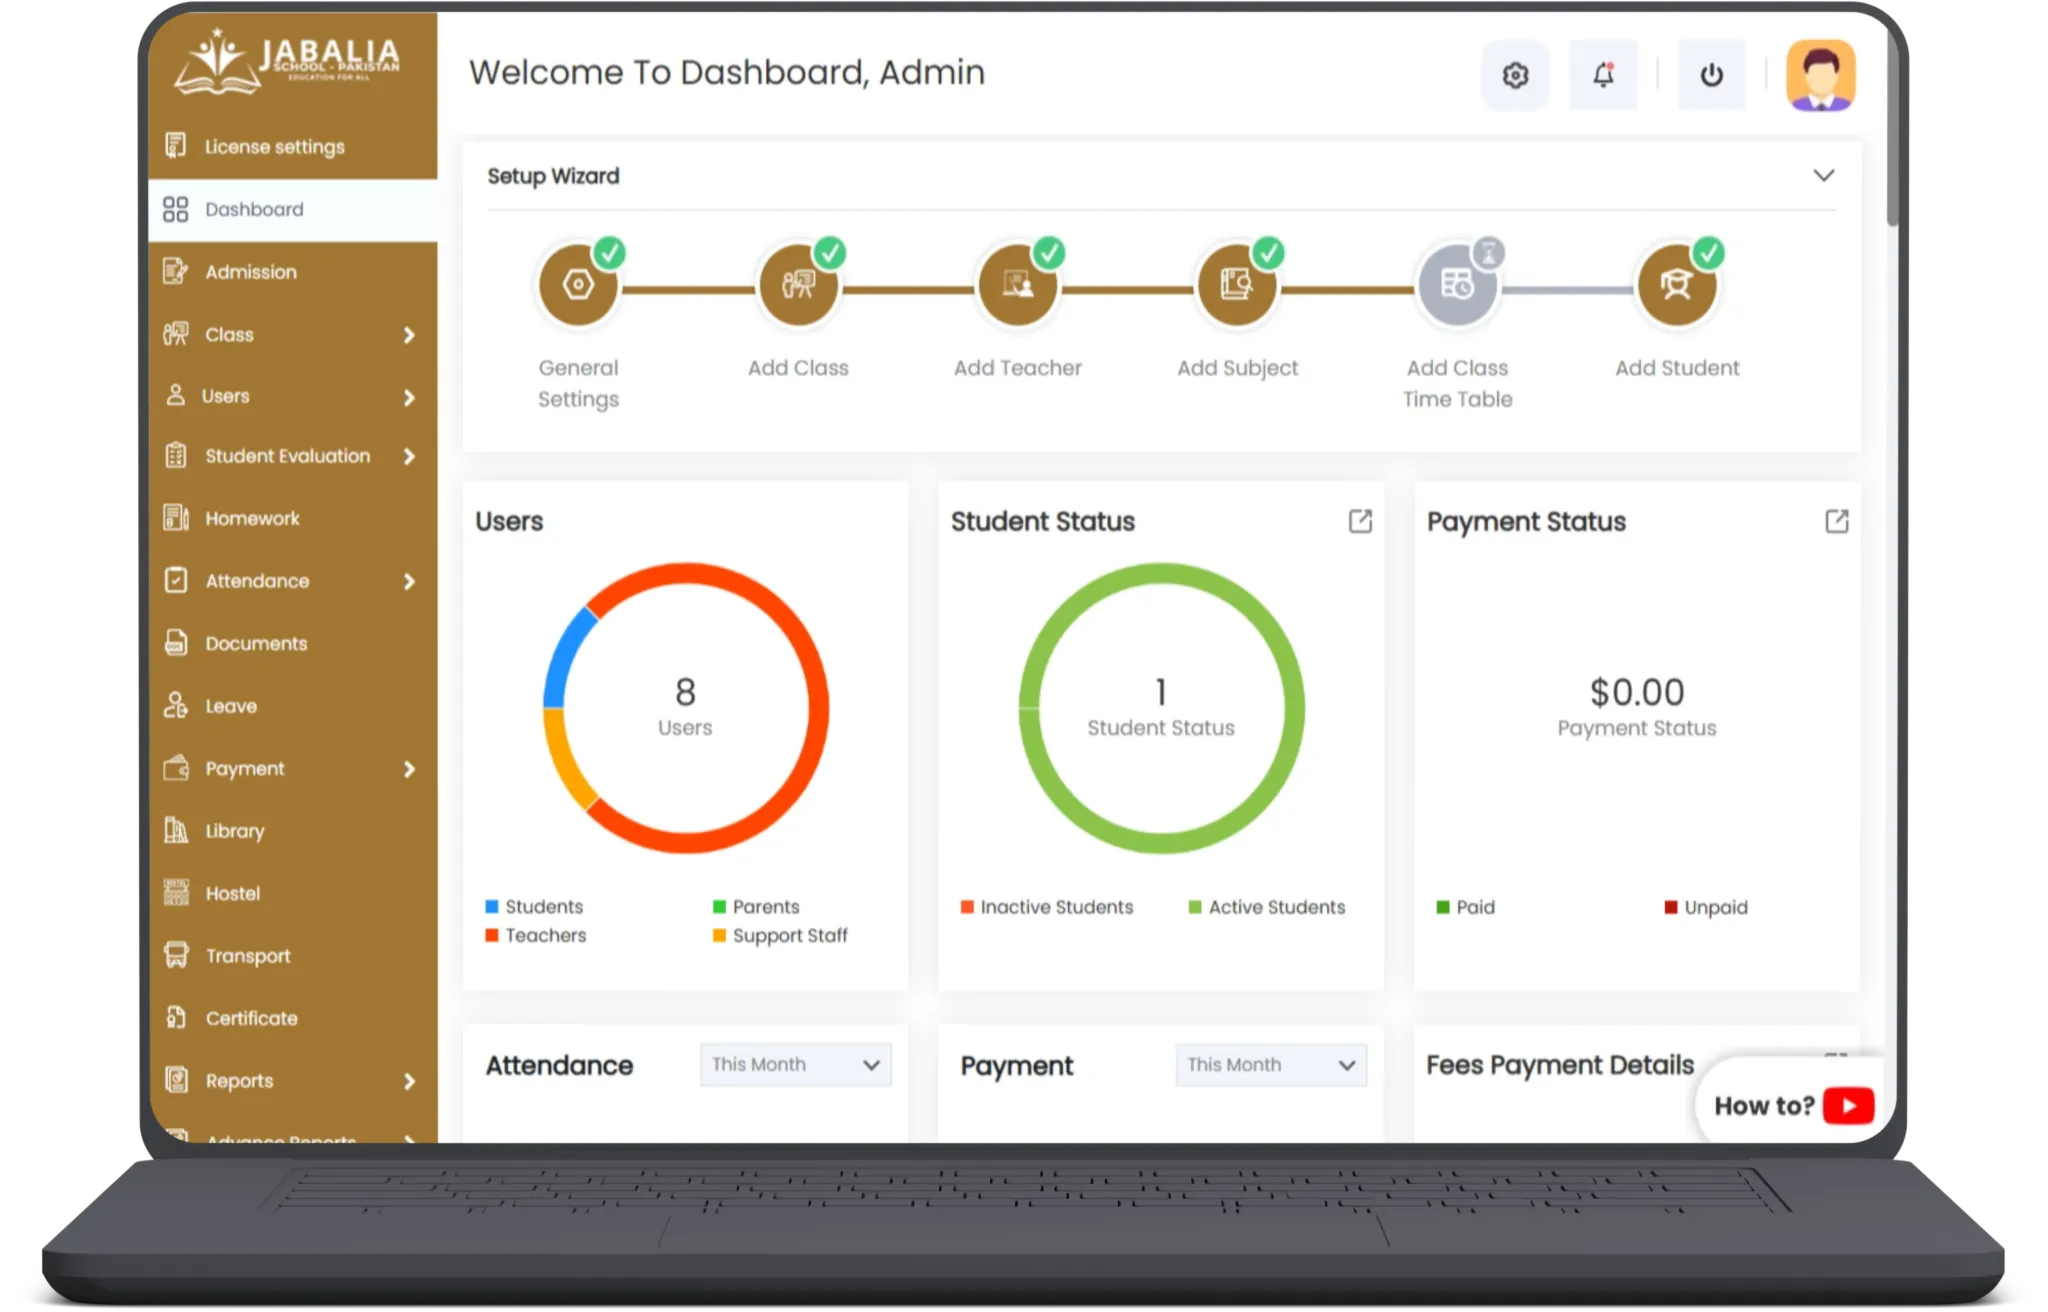Select Homework in sidebar menu

tap(252, 518)
